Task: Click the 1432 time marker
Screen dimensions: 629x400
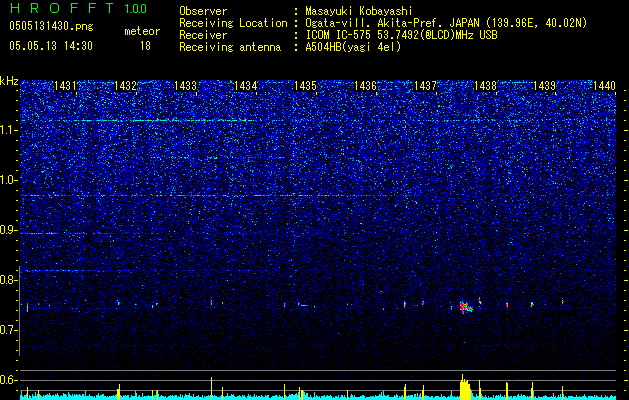Action: pyautogui.click(x=125, y=86)
